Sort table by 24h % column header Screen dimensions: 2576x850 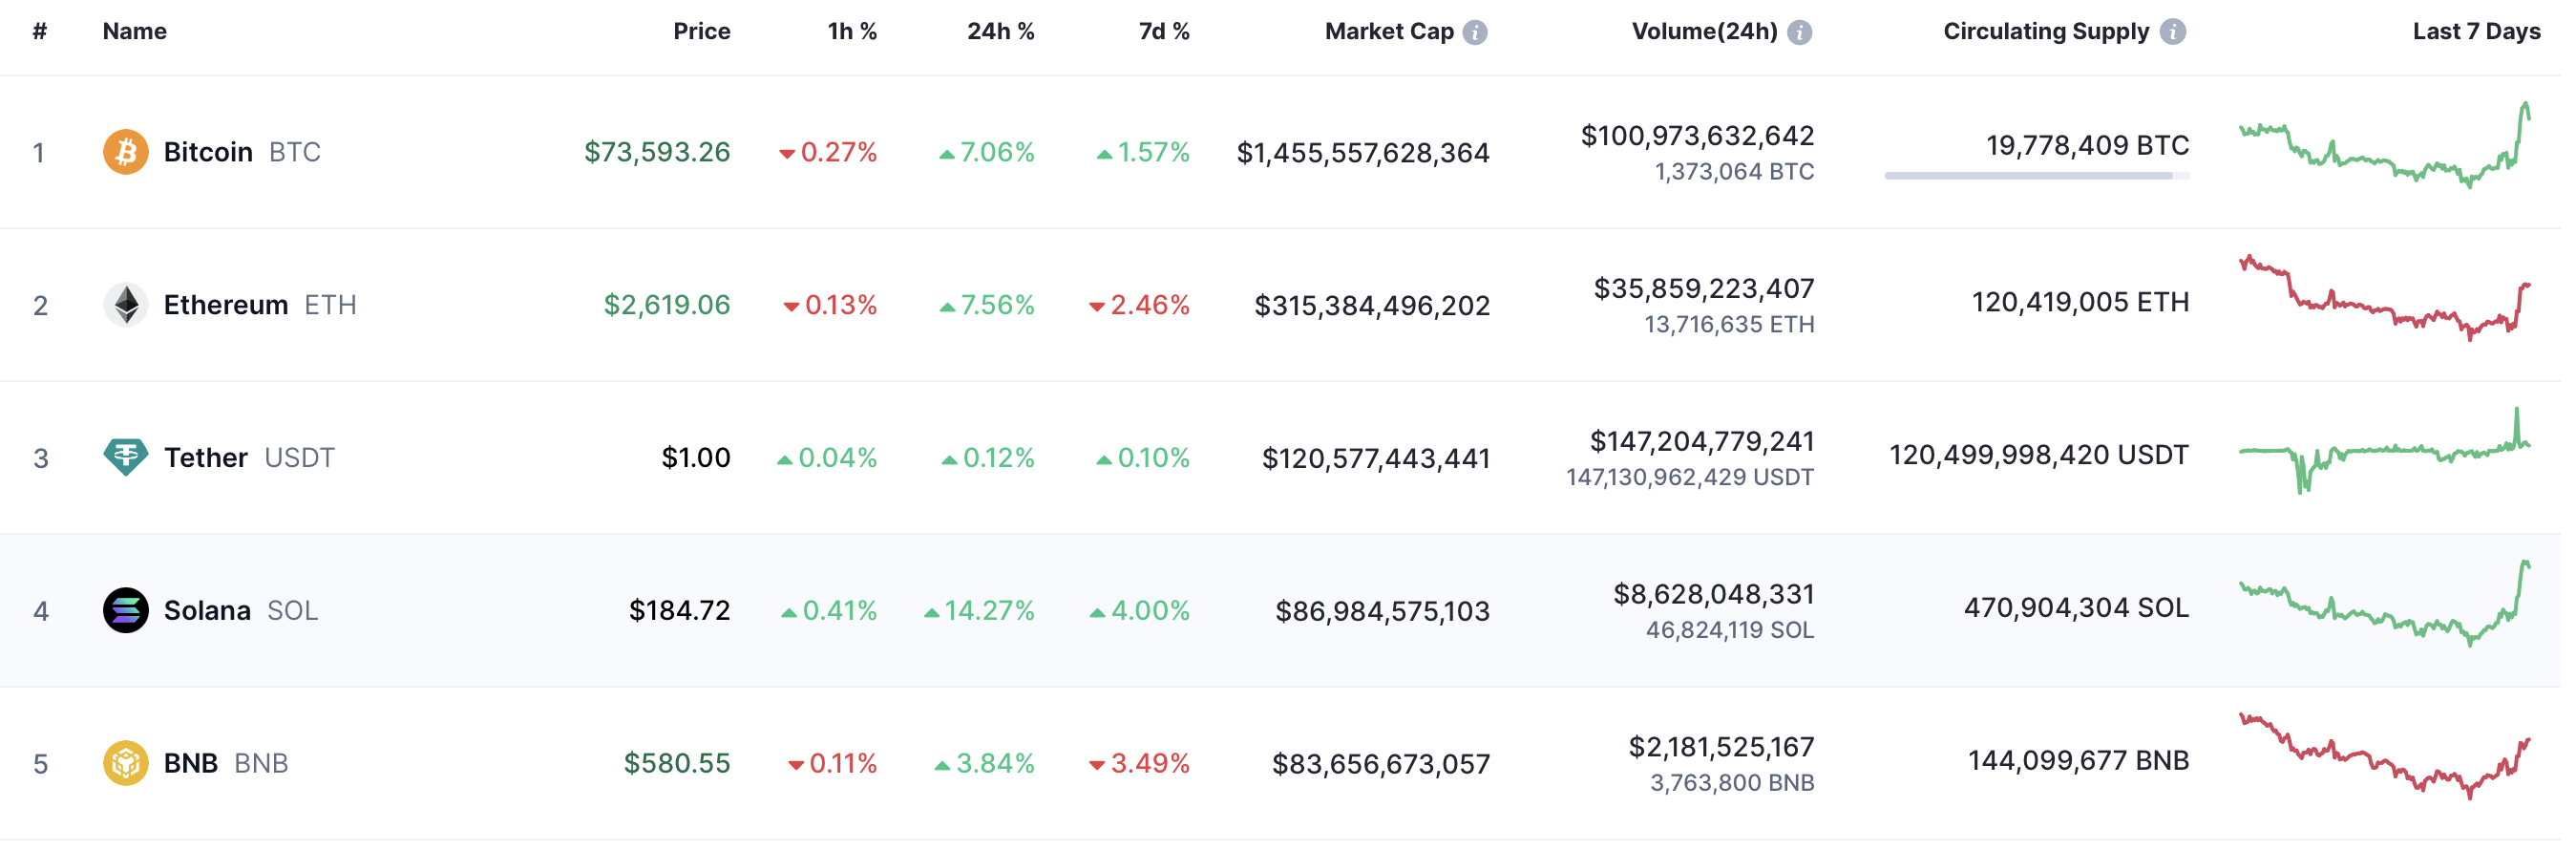coord(1000,31)
